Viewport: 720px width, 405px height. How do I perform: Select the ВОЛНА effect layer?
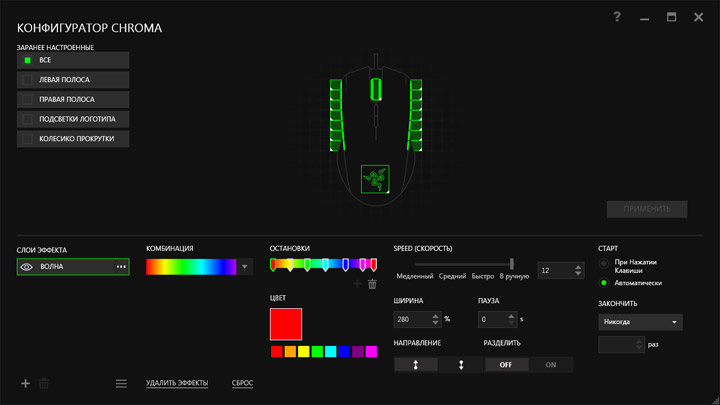[x=73, y=267]
